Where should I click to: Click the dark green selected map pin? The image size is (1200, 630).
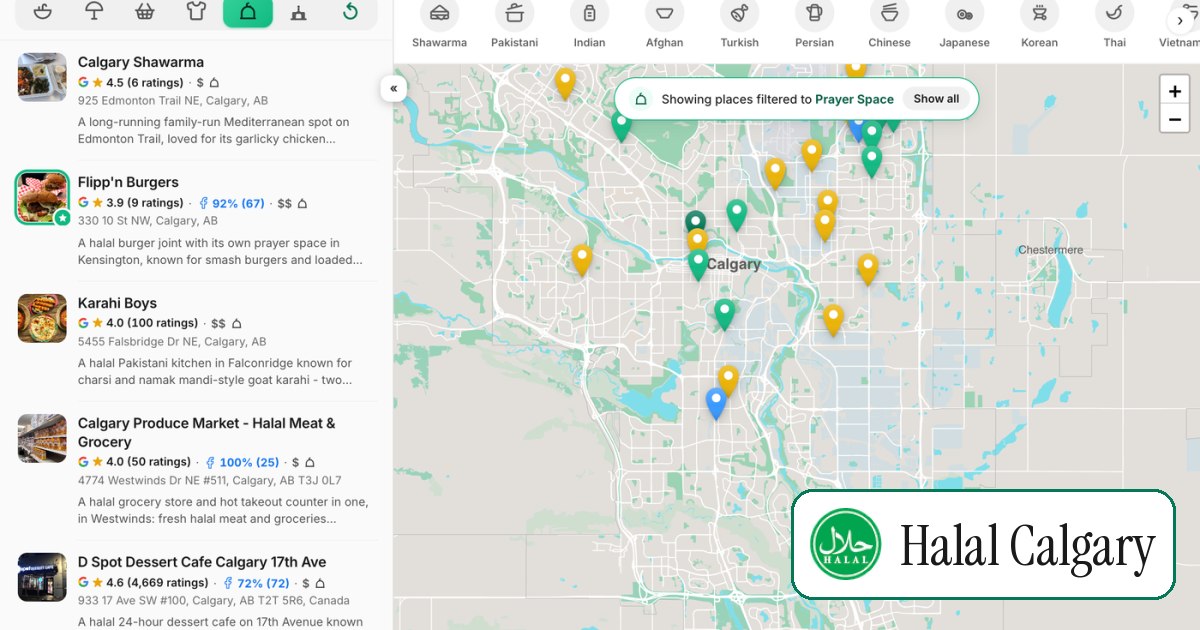click(x=695, y=222)
